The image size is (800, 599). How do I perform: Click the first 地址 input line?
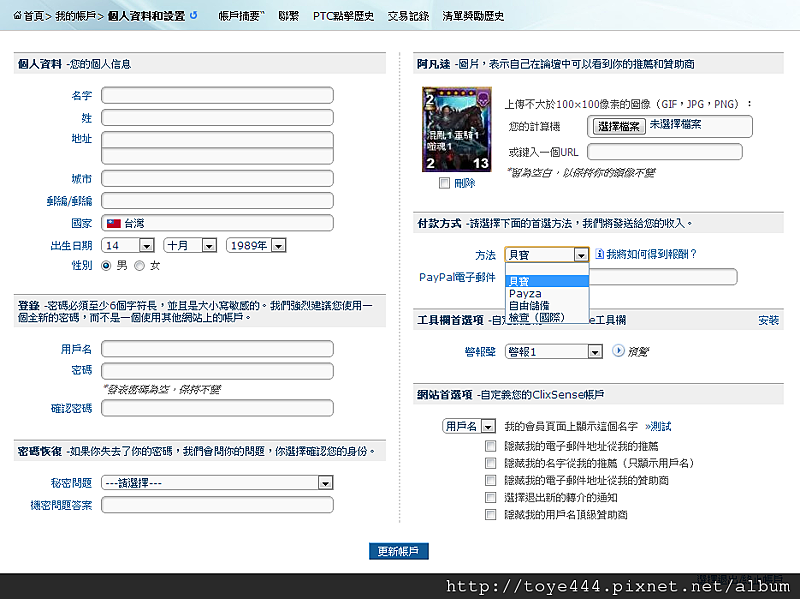coord(217,140)
